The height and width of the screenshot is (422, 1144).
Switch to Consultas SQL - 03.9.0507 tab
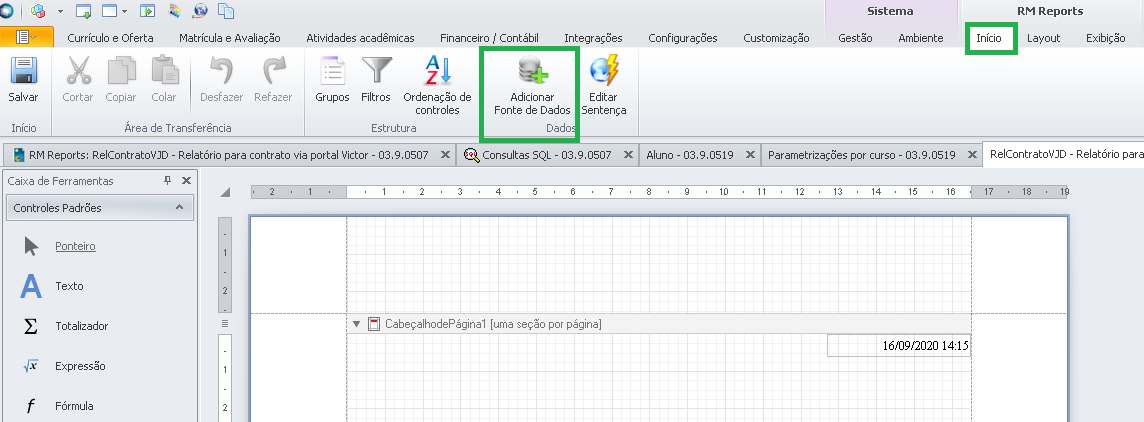546,155
